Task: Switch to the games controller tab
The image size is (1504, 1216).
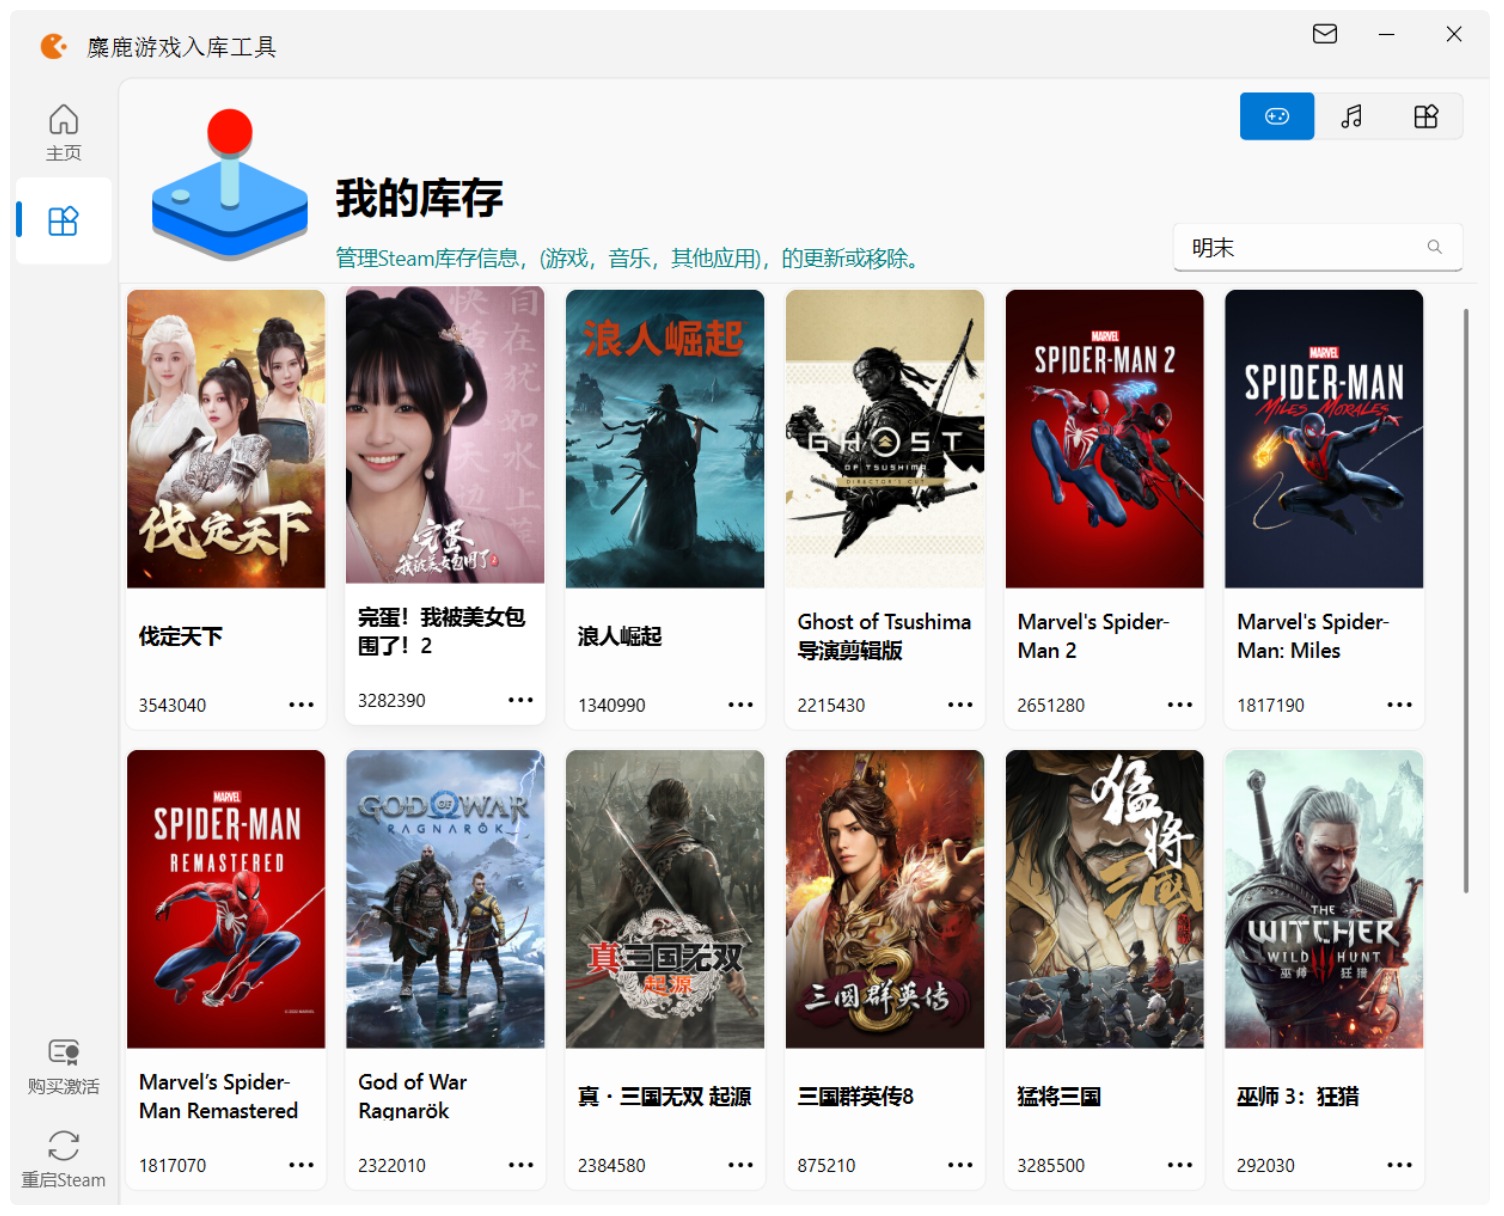Action: click(x=1277, y=116)
